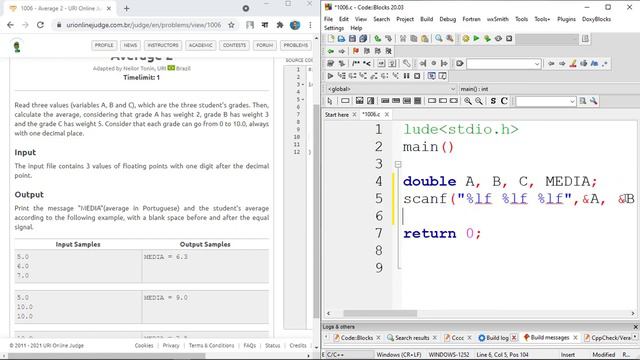Open Chrome extensions puzzle icon
The width and height of the screenshot is (640, 360).
click(280, 25)
